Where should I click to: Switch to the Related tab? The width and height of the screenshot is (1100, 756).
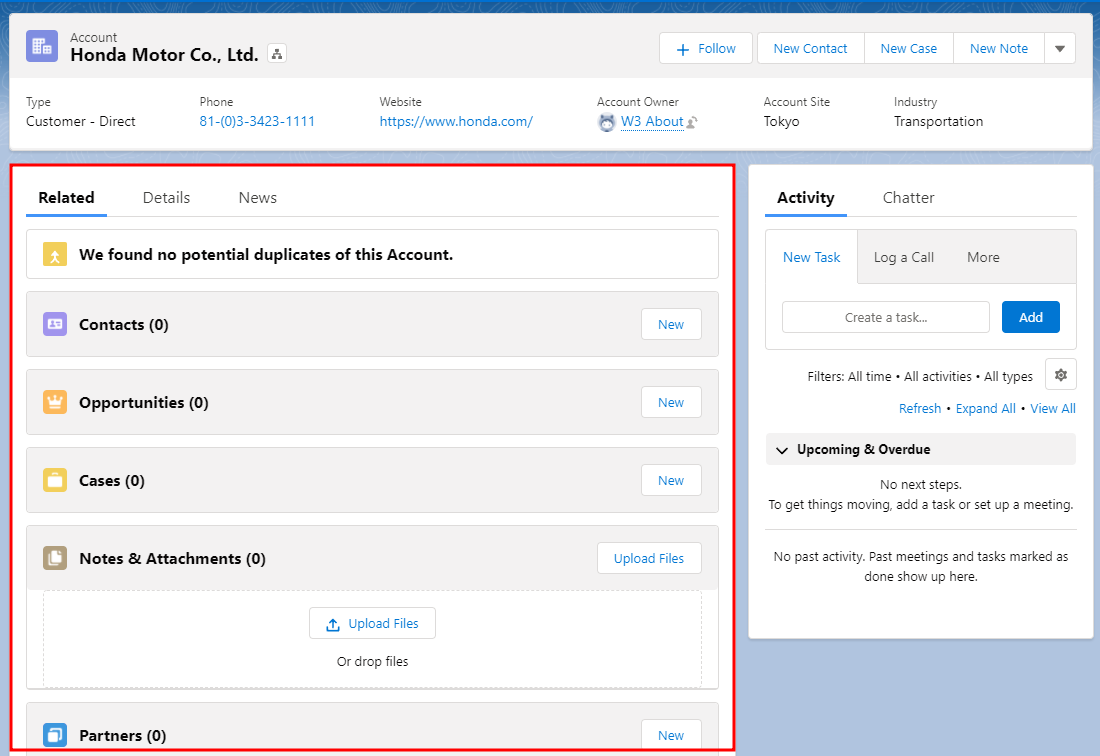(66, 198)
